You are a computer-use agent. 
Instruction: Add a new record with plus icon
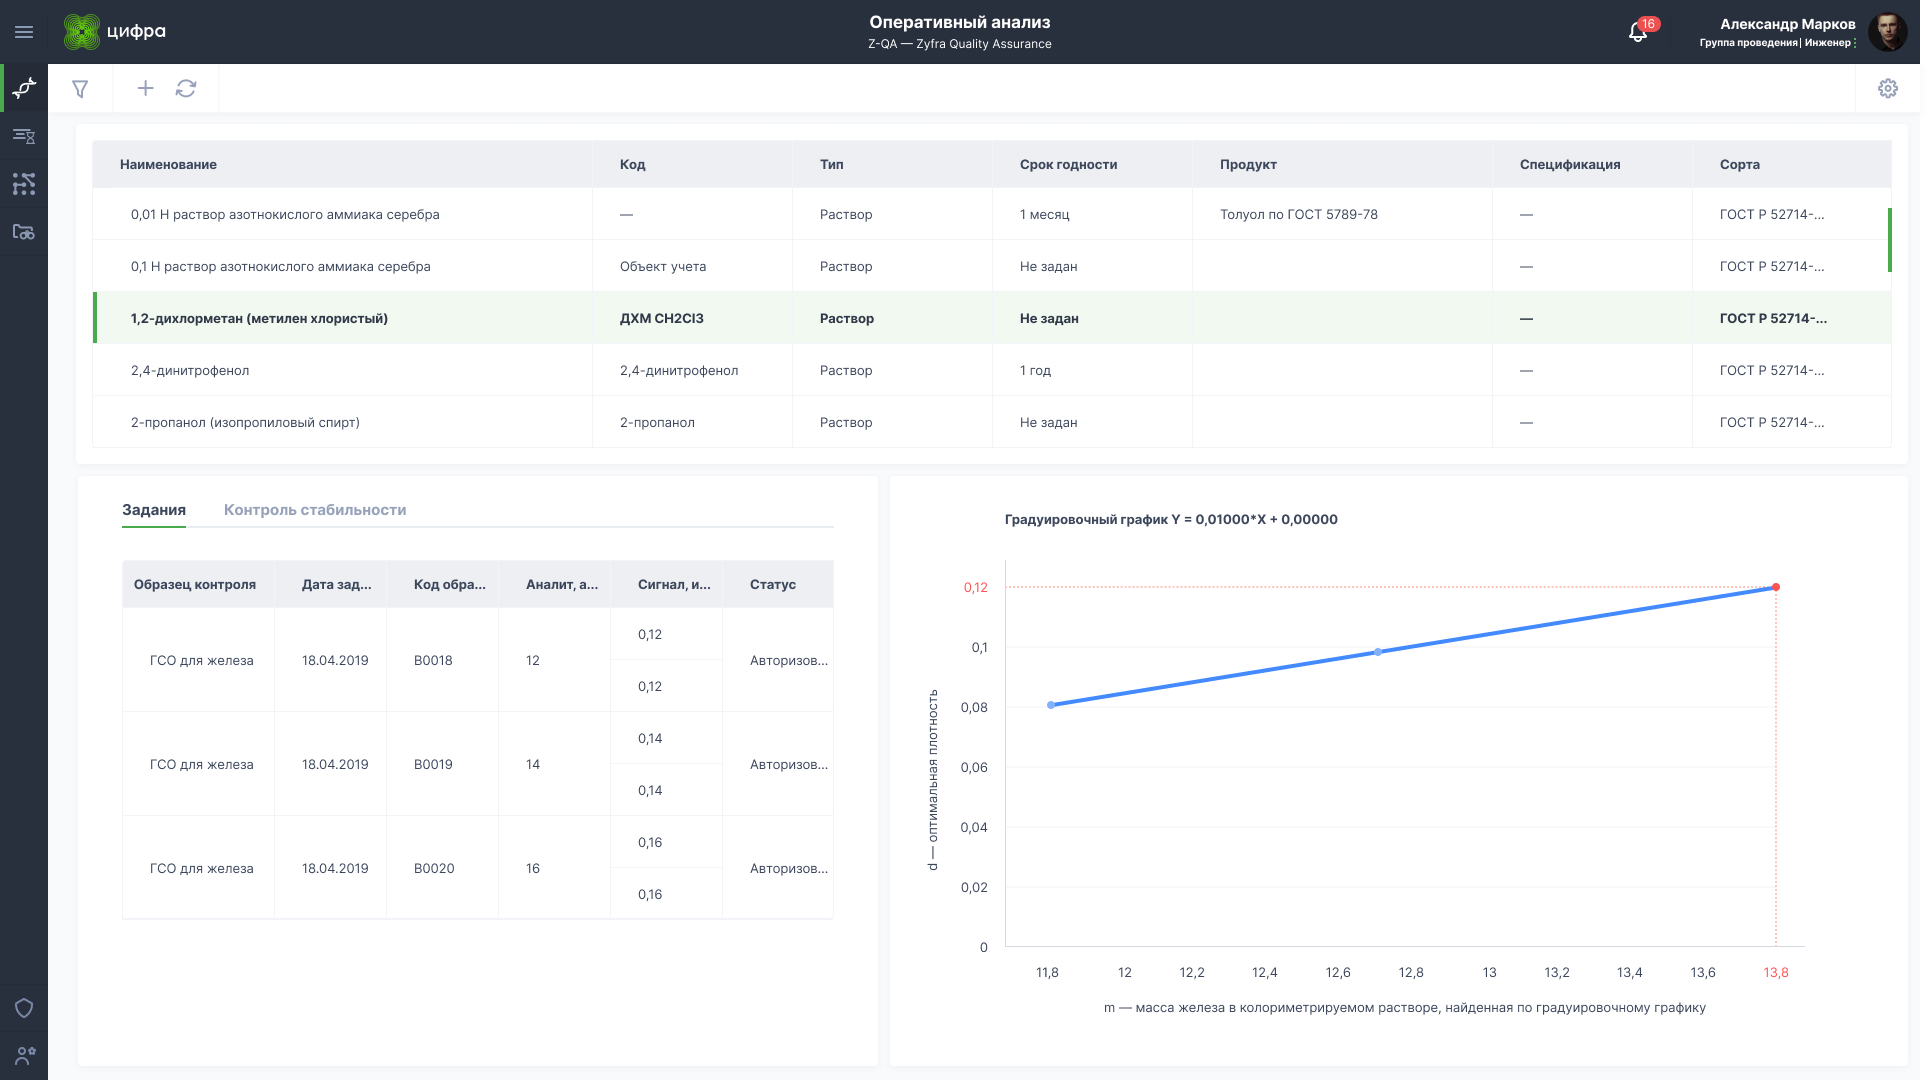(146, 89)
